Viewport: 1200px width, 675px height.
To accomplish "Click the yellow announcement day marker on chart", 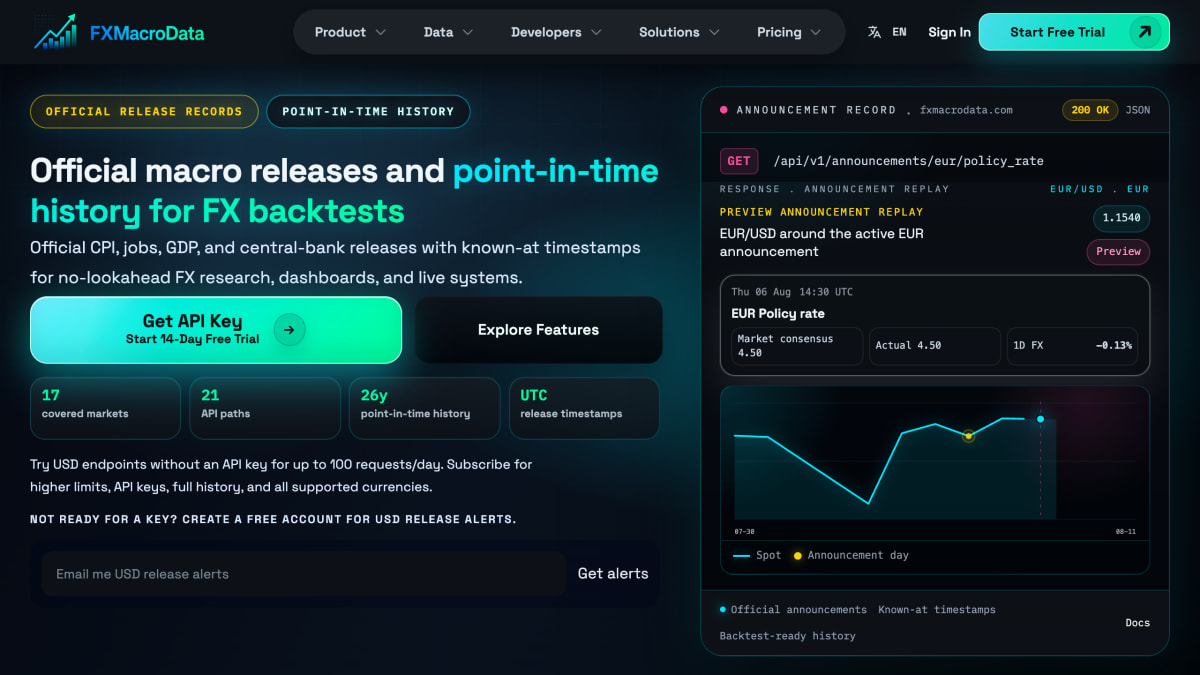I will click(x=968, y=436).
